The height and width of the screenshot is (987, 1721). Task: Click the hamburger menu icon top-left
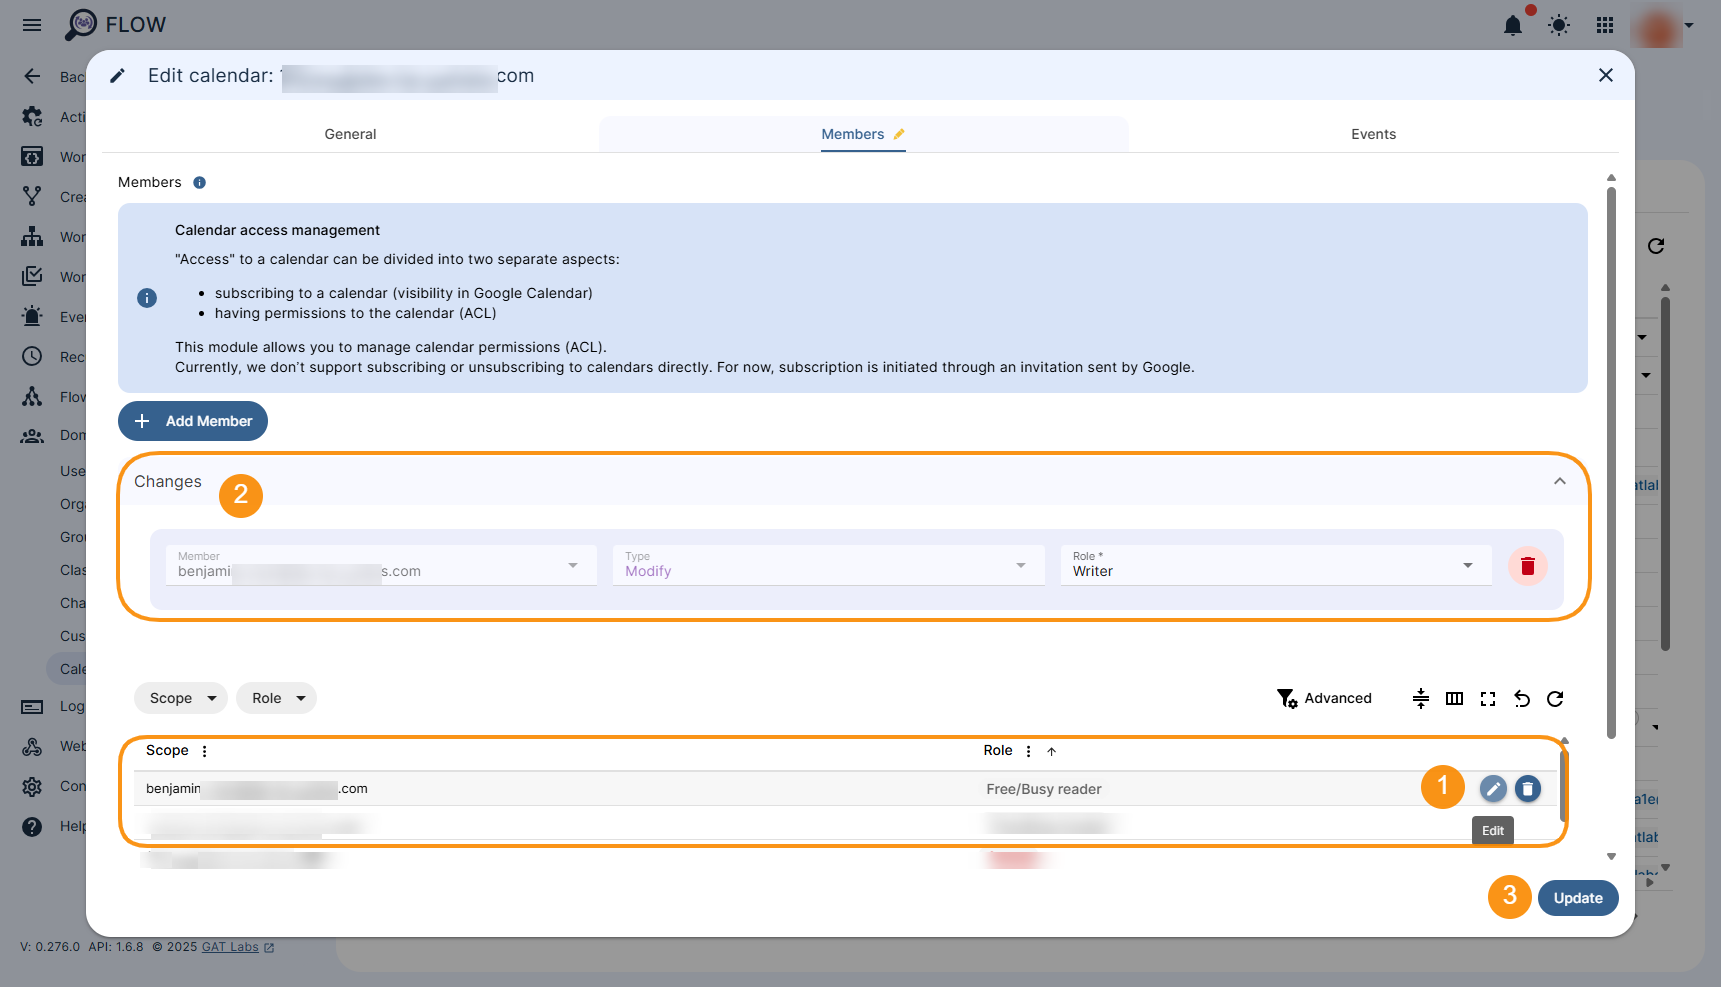31,25
